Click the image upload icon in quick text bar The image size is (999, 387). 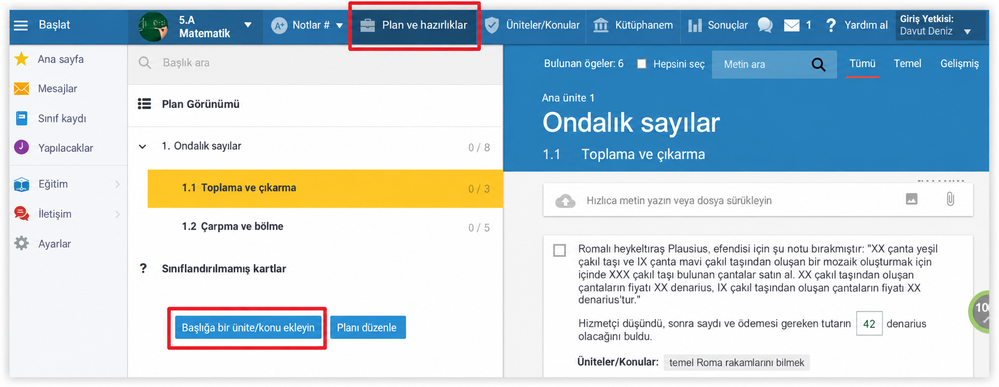pos(912,200)
